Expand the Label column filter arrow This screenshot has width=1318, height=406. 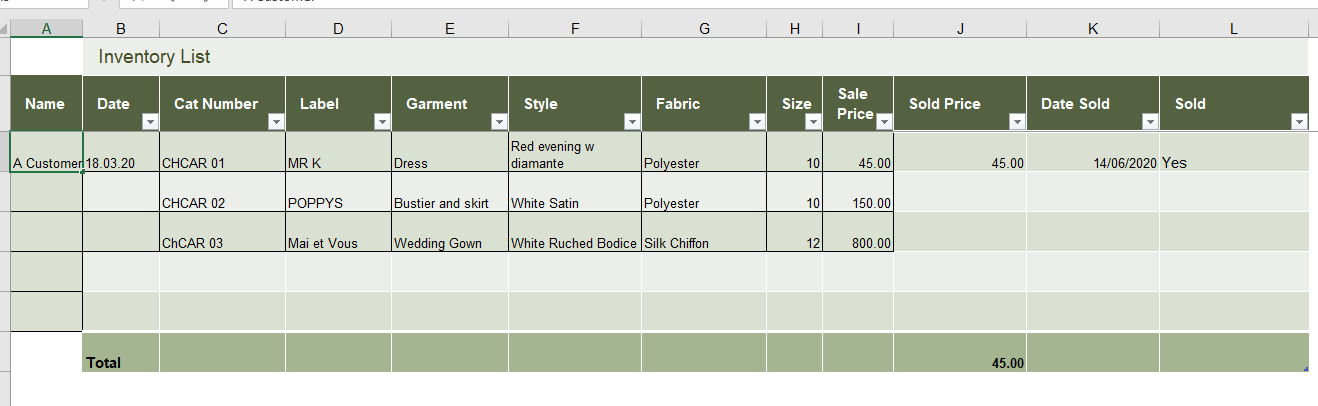(382, 121)
